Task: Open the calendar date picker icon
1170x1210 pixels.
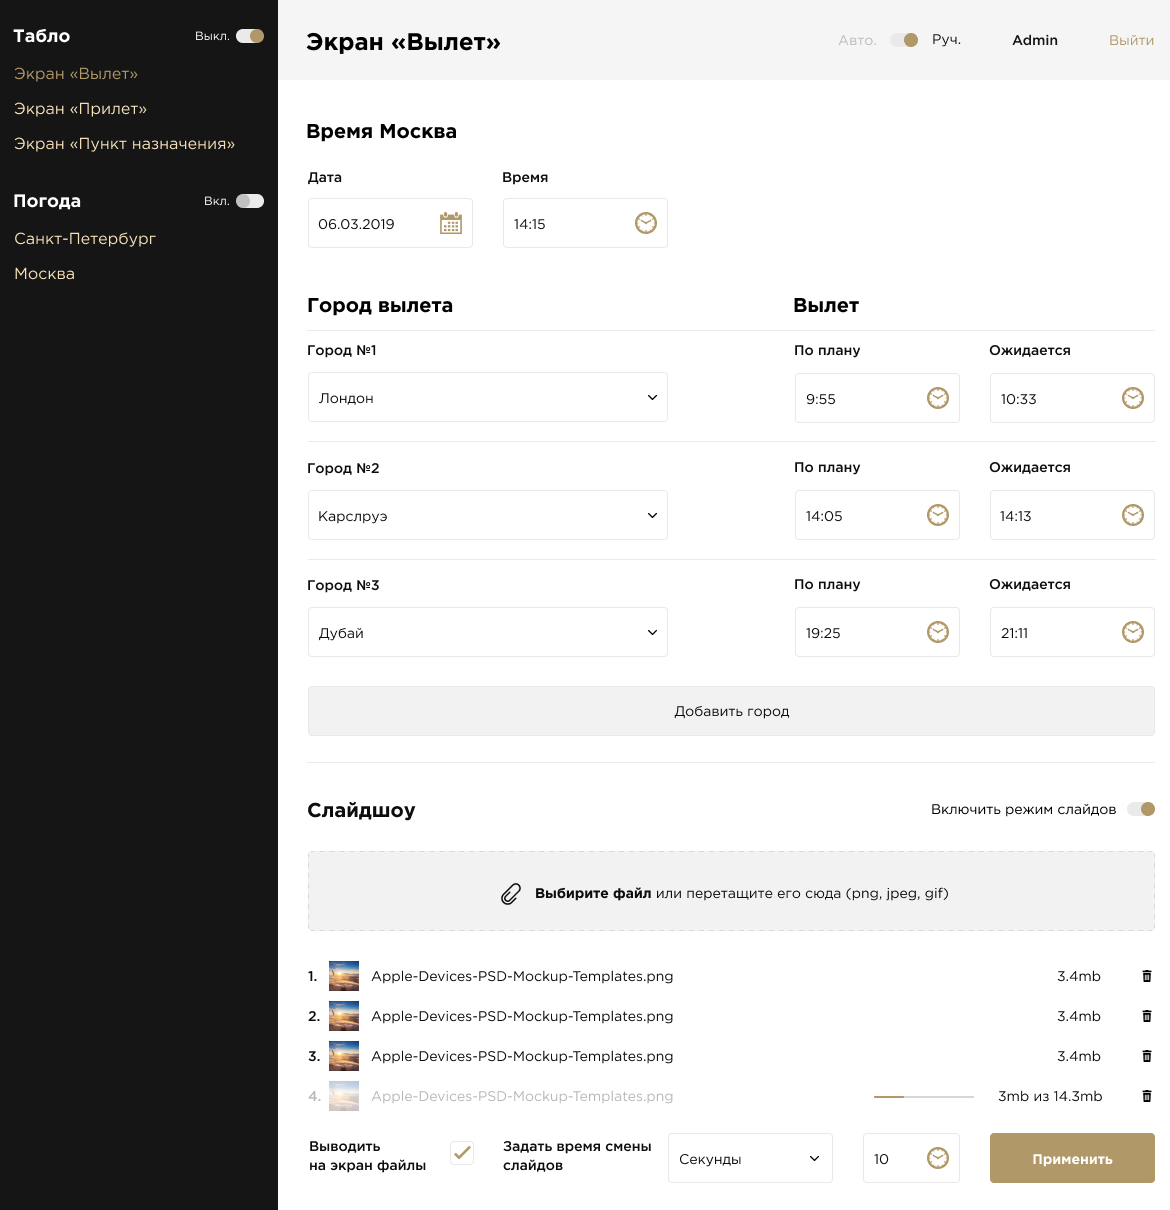Action: click(451, 224)
